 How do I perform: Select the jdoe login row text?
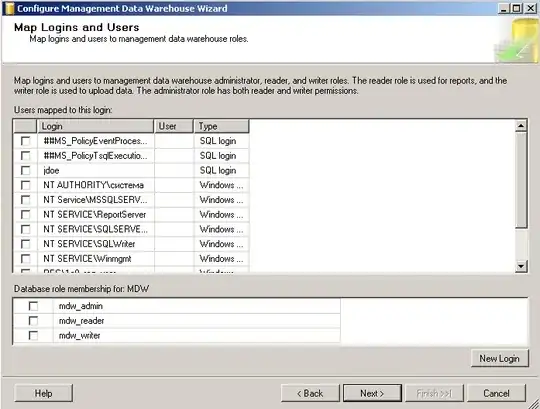click(x=51, y=170)
